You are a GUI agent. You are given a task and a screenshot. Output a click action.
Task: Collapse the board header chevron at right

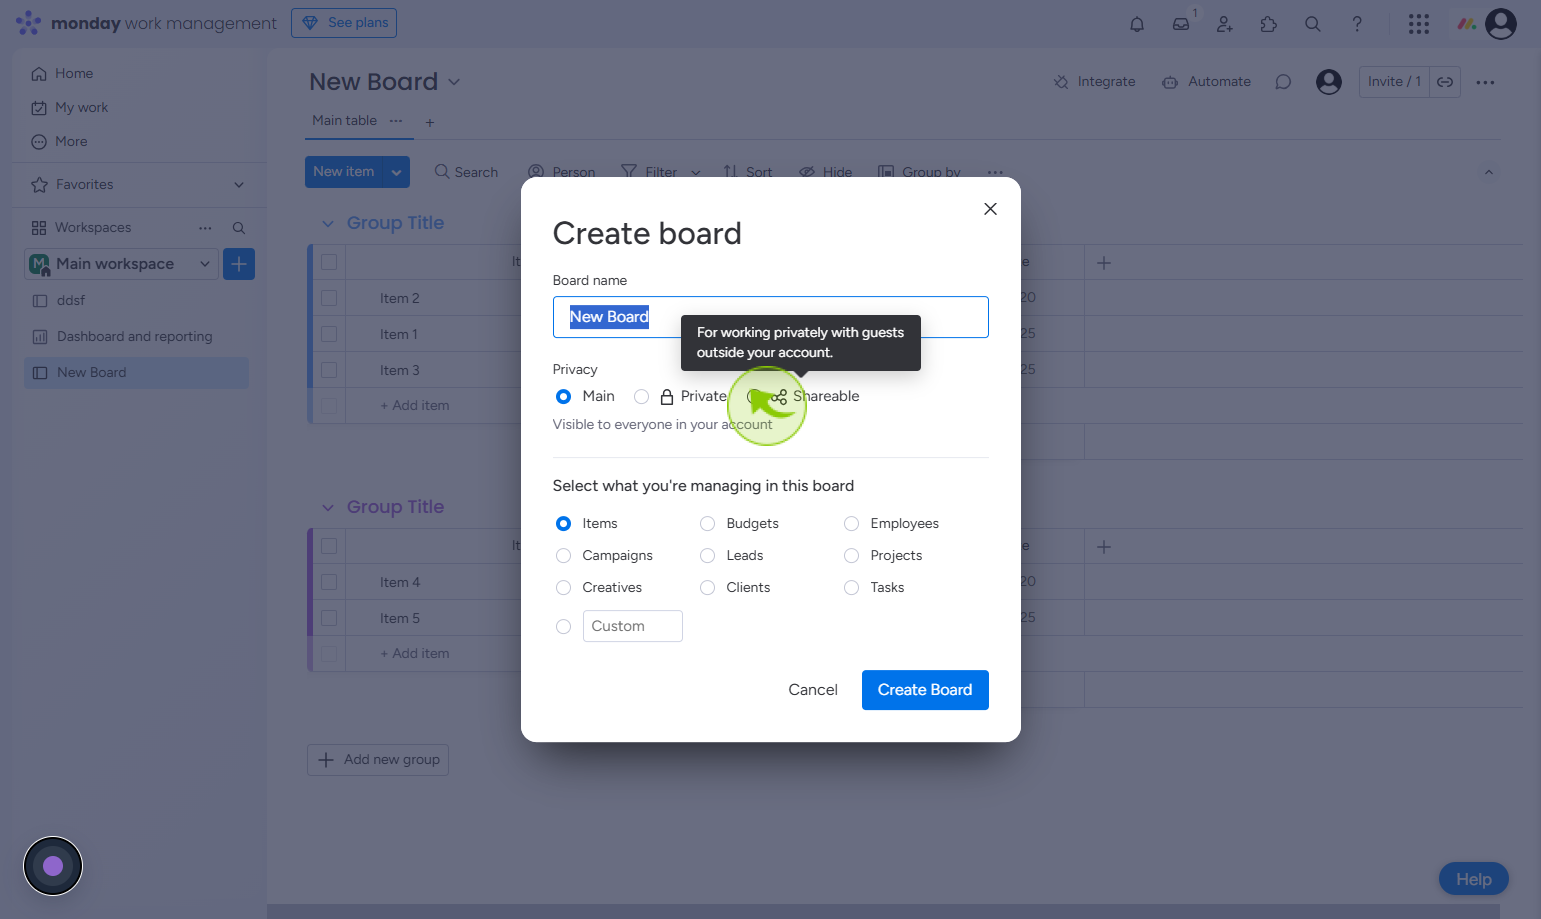click(1489, 173)
